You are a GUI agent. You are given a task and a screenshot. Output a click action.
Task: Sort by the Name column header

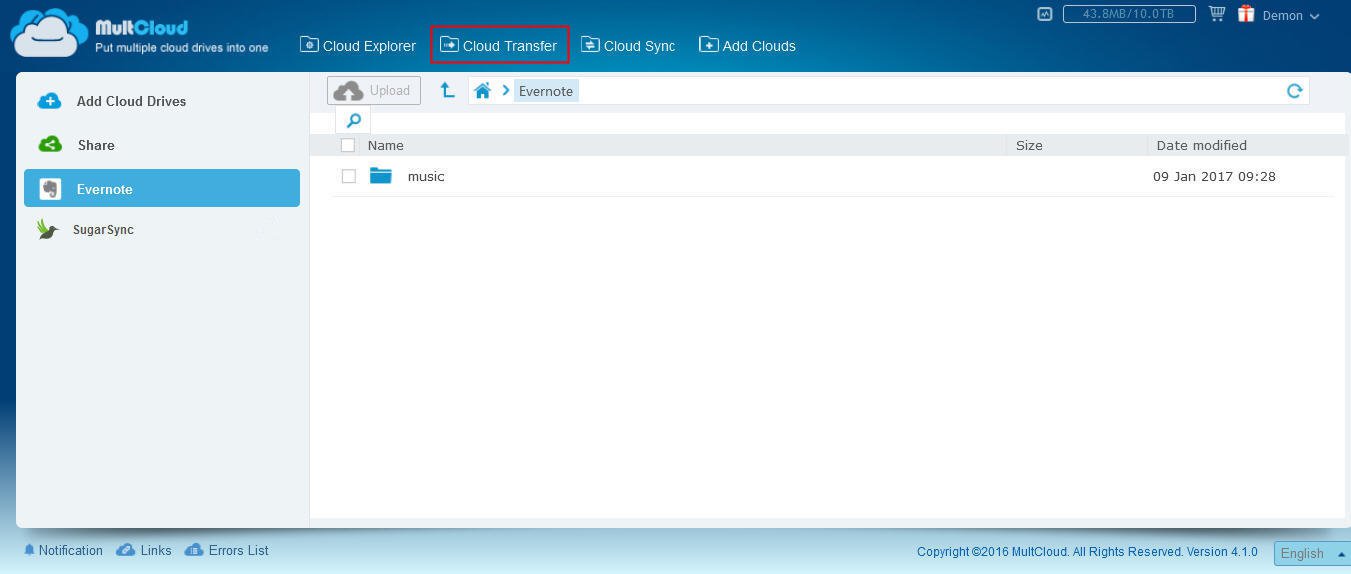pyautogui.click(x=386, y=145)
